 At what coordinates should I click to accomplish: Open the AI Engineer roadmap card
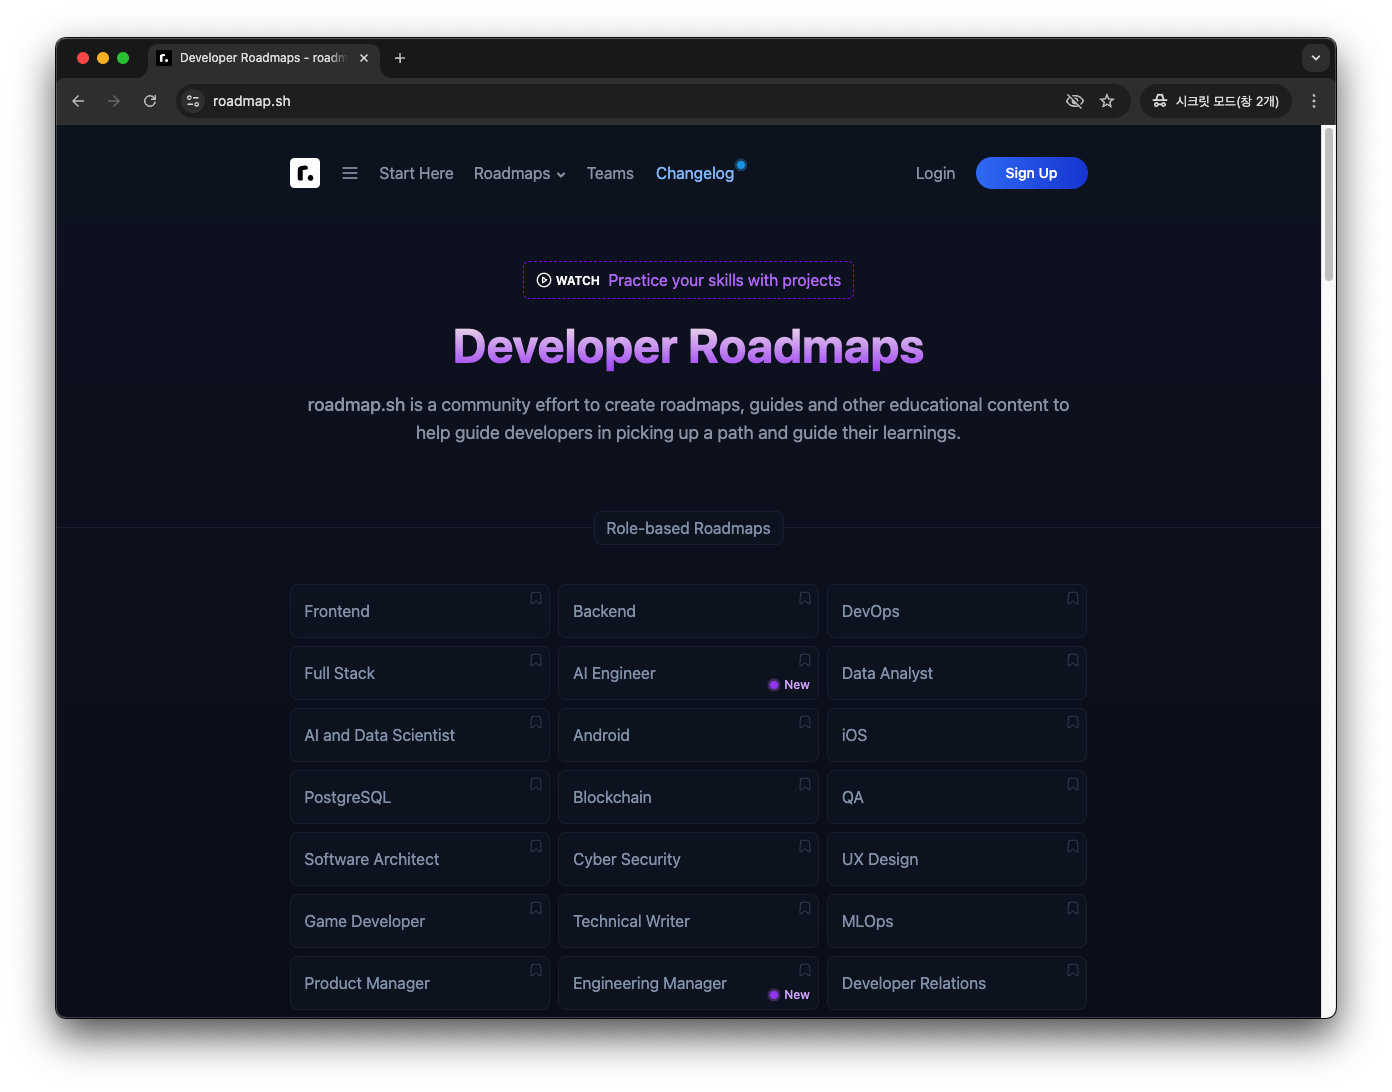click(x=688, y=673)
